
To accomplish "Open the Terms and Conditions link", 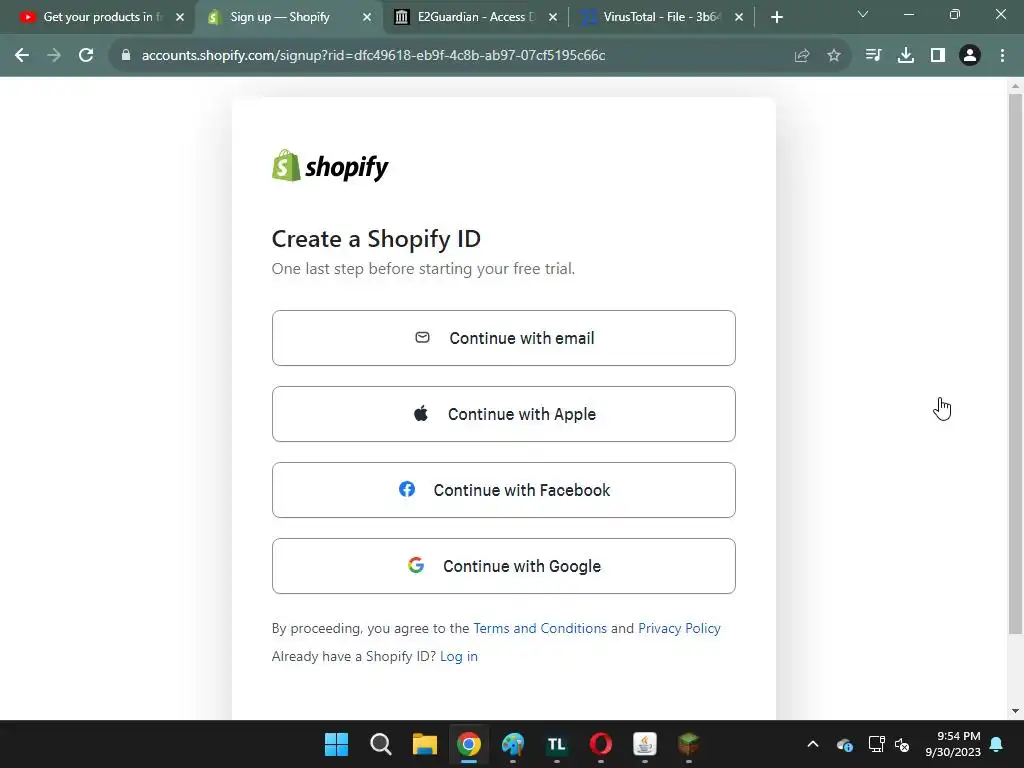I will [x=540, y=628].
